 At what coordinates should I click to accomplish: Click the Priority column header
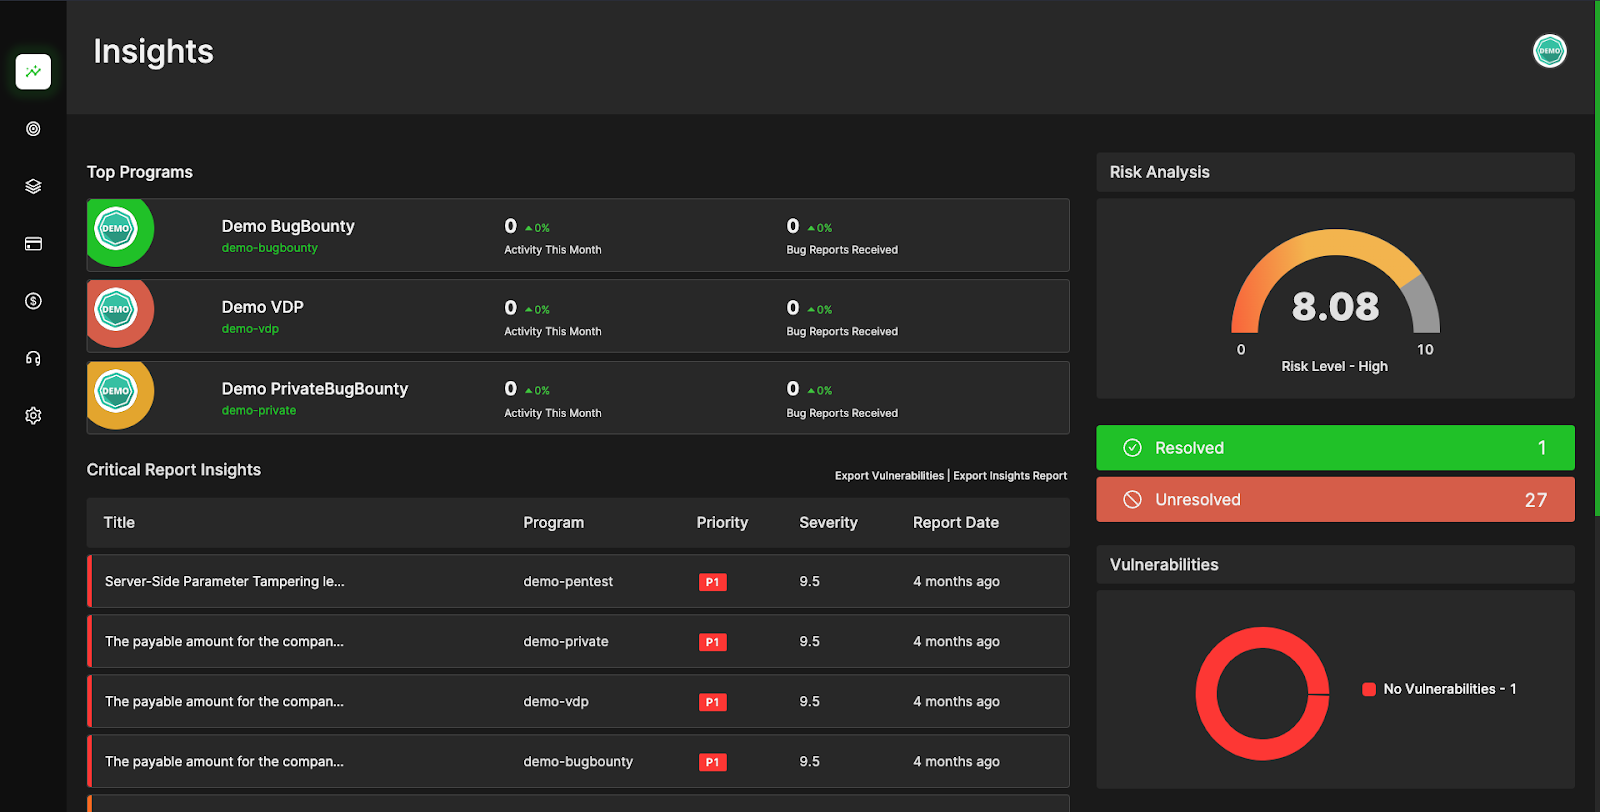(x=722, y=522)
